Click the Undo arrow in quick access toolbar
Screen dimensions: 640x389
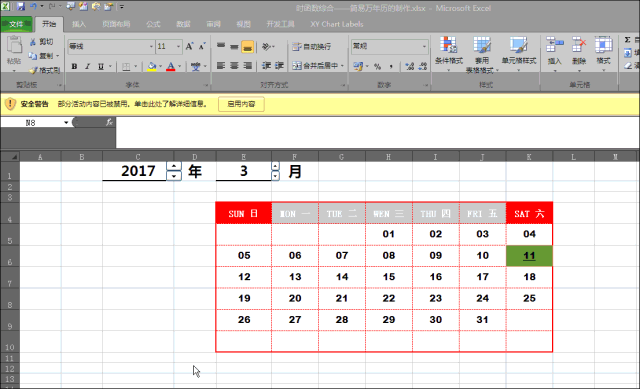point(33,6)
